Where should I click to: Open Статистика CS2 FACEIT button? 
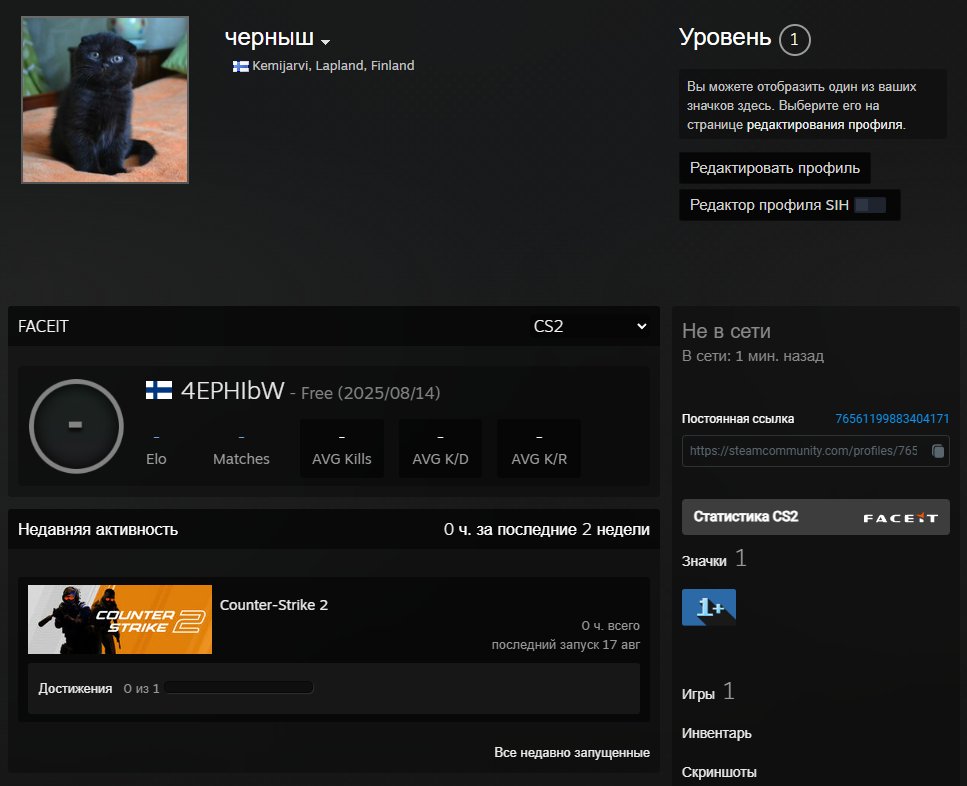815,517
